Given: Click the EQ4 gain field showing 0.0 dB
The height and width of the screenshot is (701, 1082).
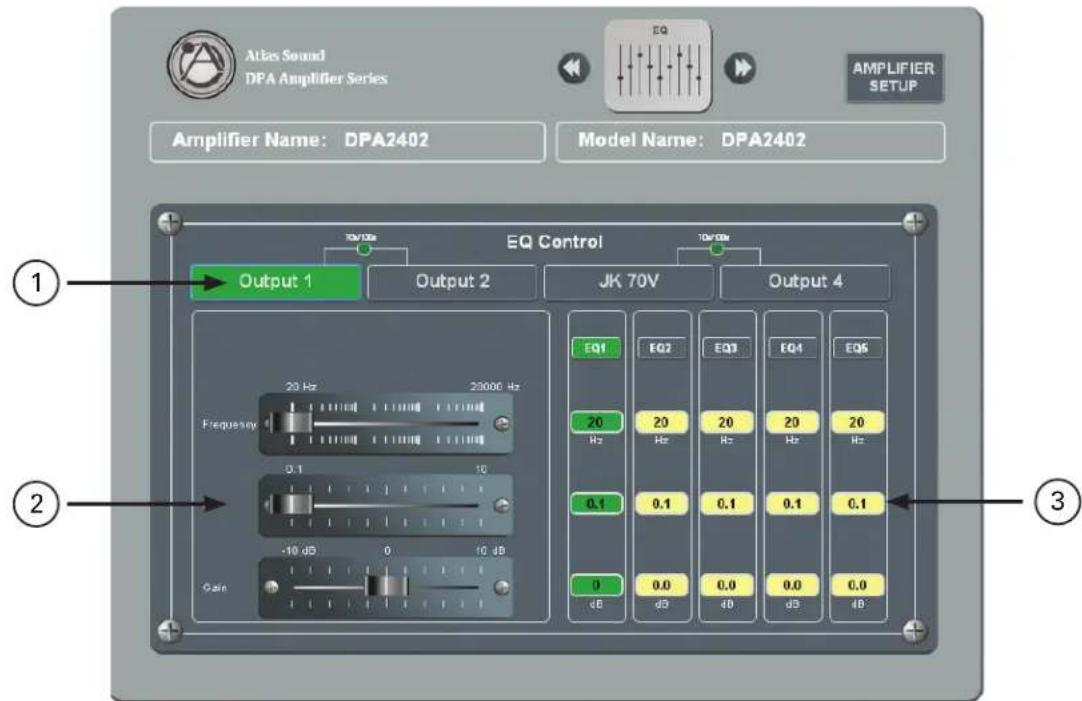Looking at the screenshot, I should coord(791,585).
